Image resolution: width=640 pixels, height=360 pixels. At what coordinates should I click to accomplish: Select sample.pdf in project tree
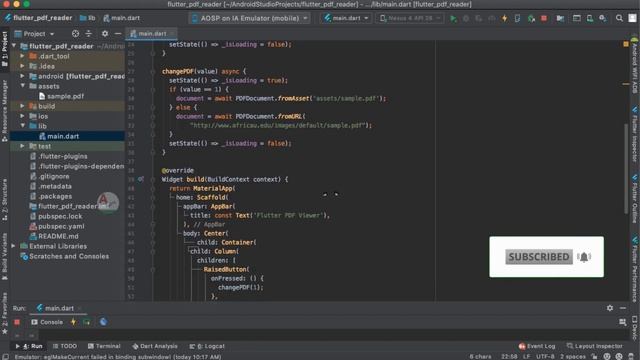[61, 96]
